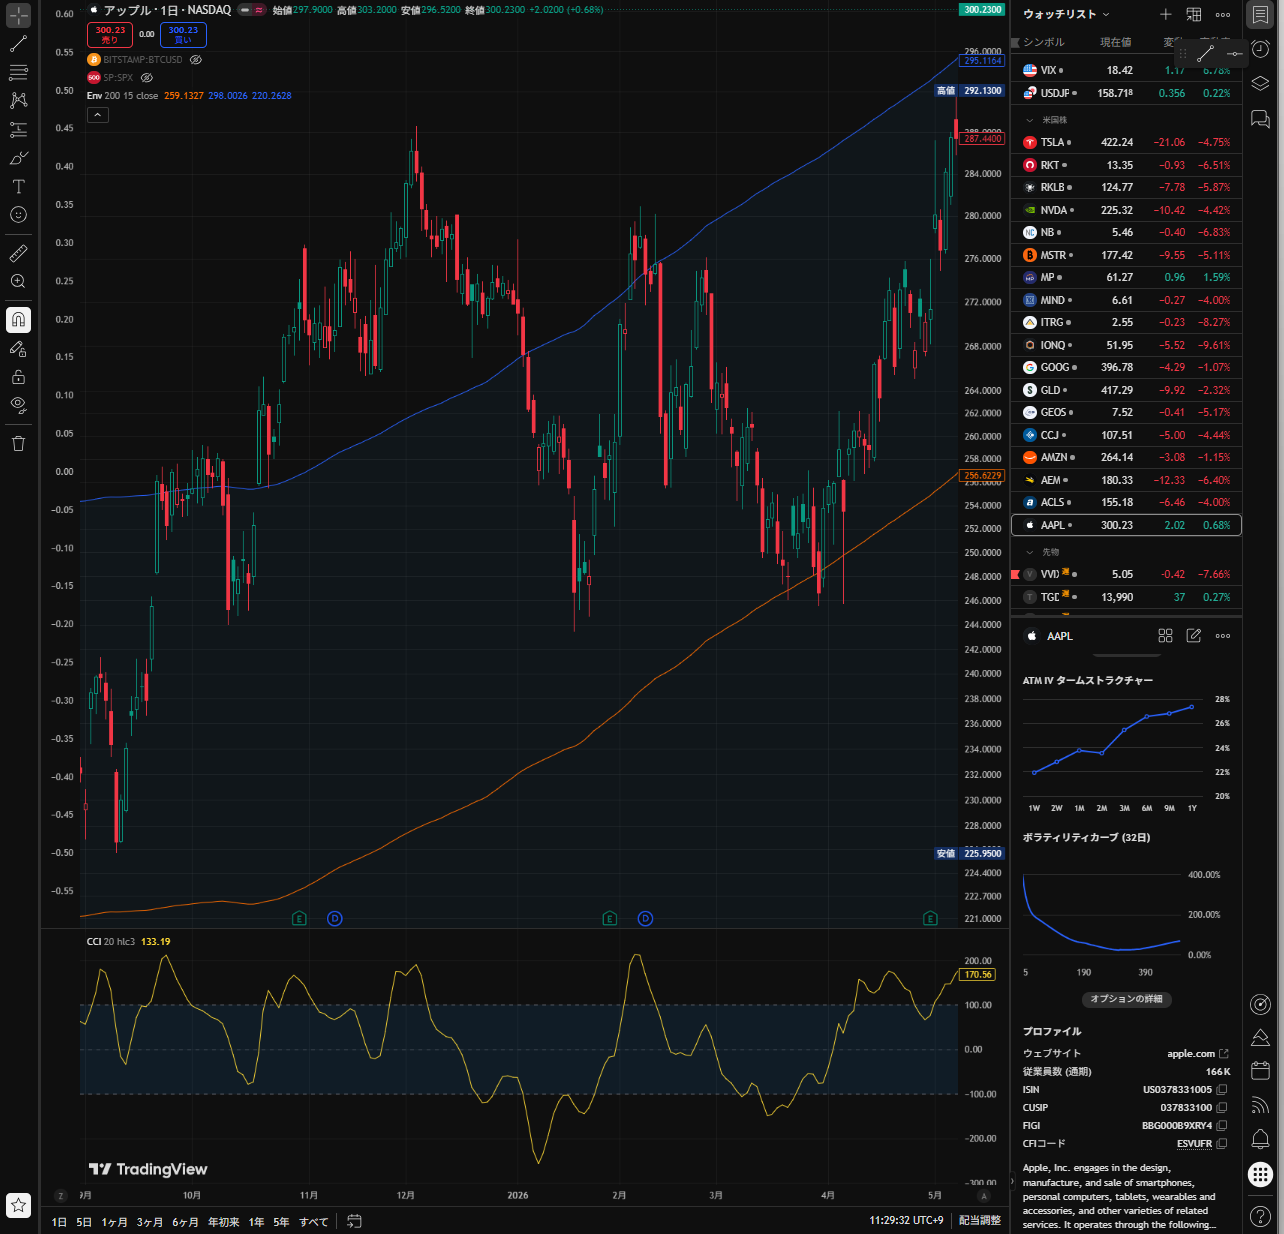
Task: Set chart range to すべて
Action: pos(313,1222)
